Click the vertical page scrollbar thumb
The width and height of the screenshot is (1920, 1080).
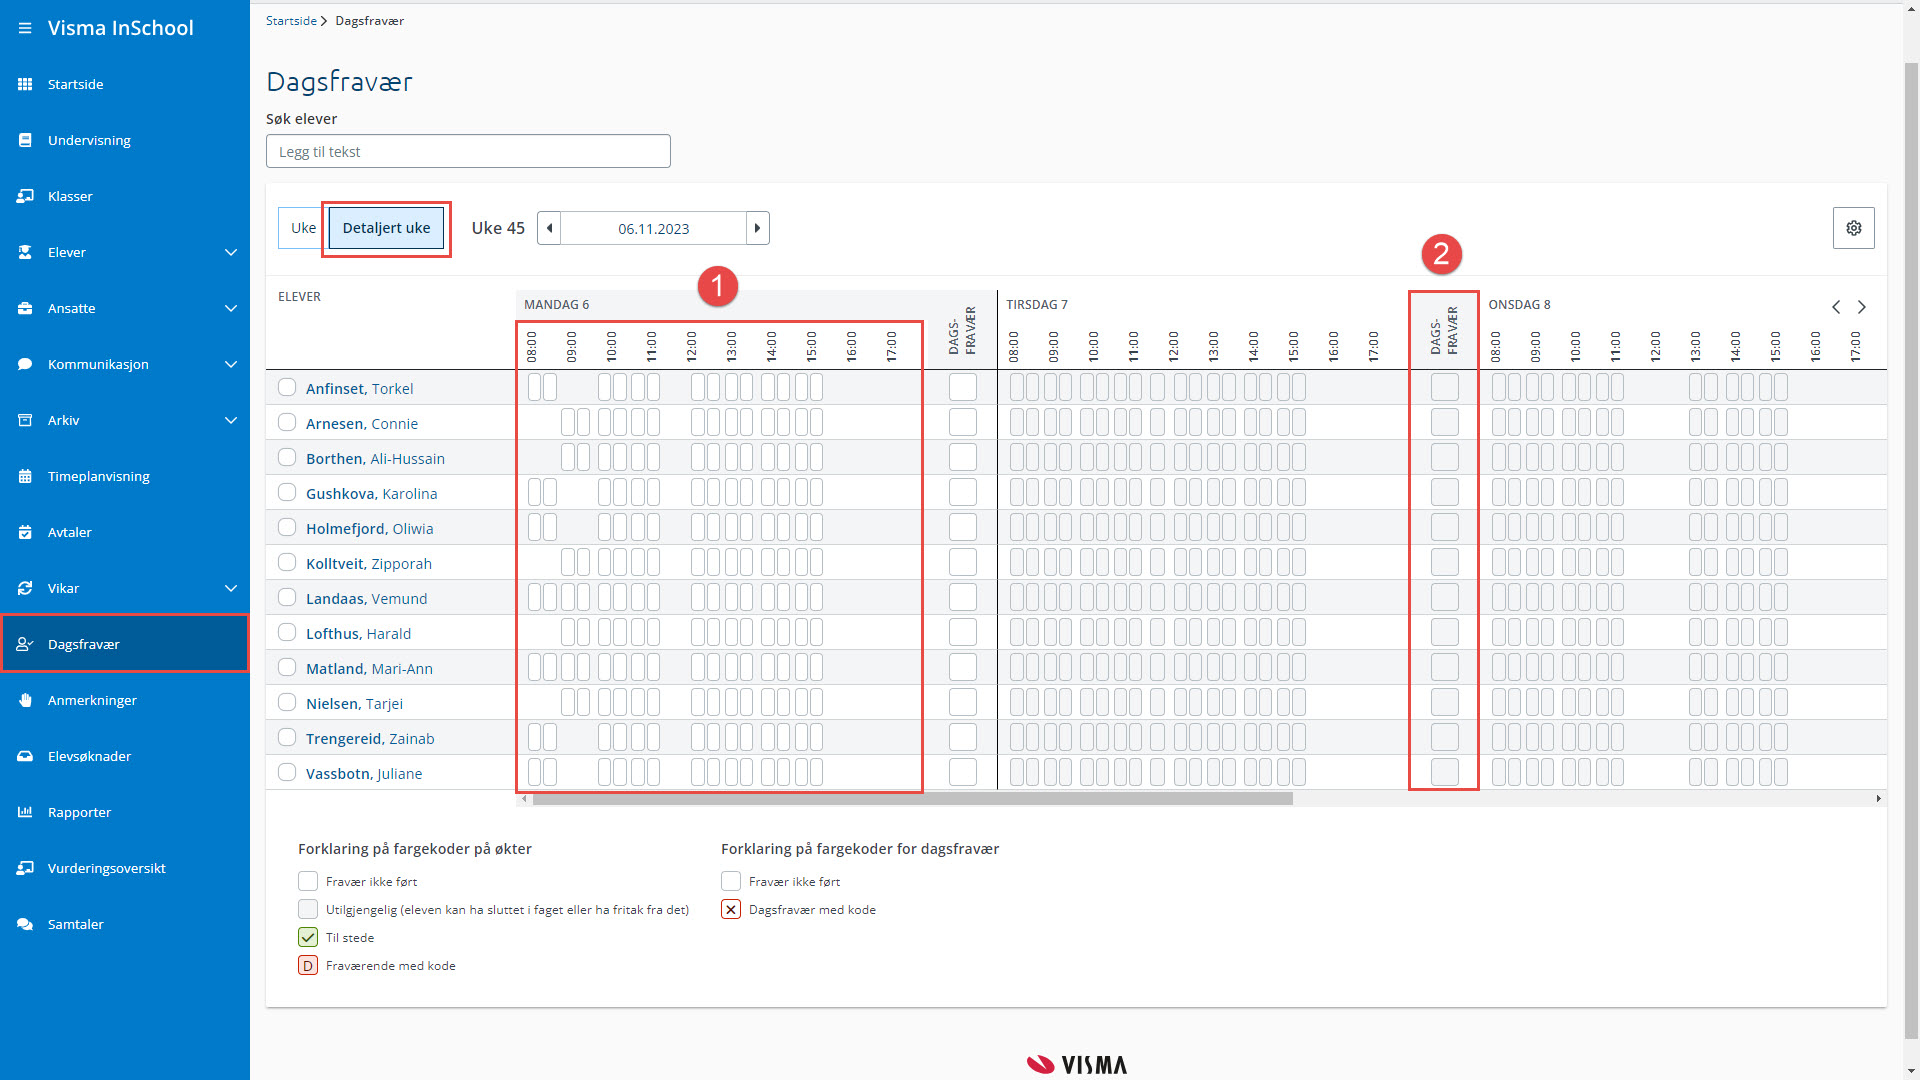pyautogui.click(x=1911, y=550)
